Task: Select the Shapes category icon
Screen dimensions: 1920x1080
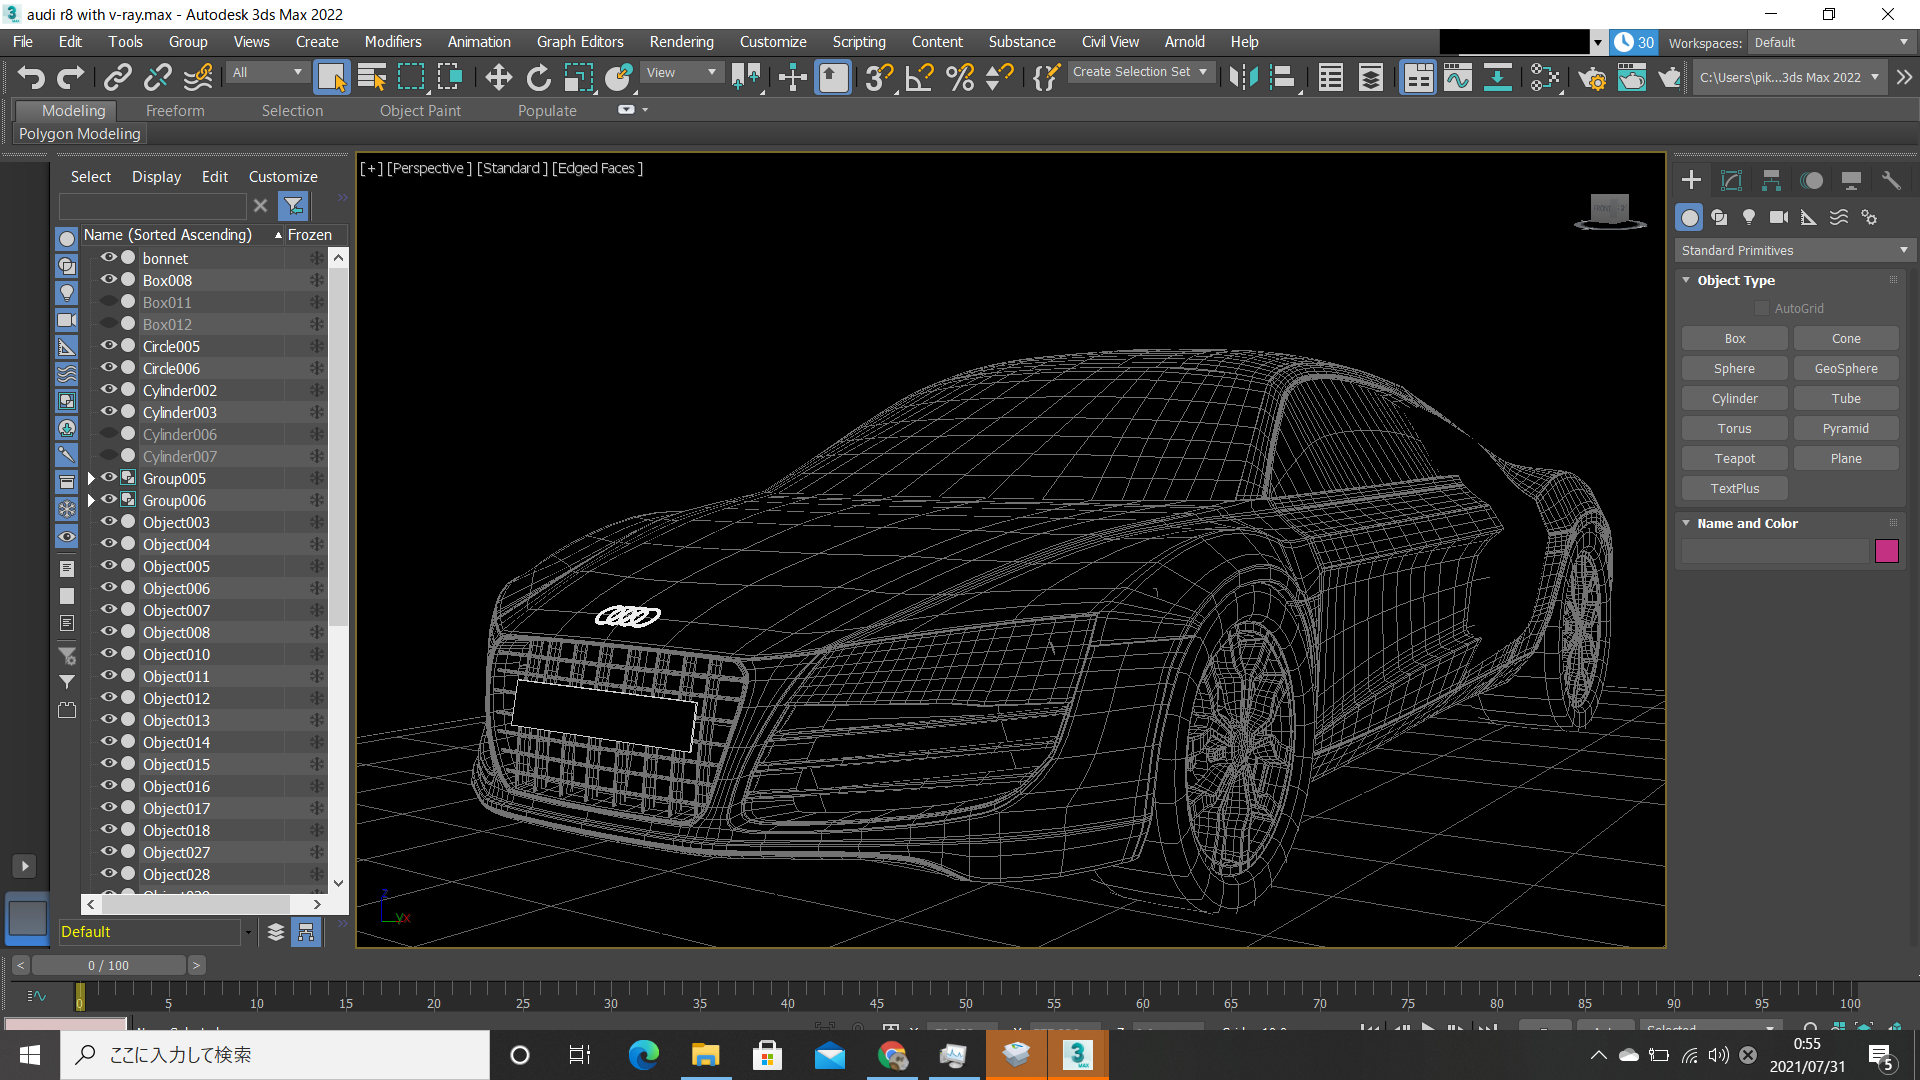Action: (x=1719, y=217)
